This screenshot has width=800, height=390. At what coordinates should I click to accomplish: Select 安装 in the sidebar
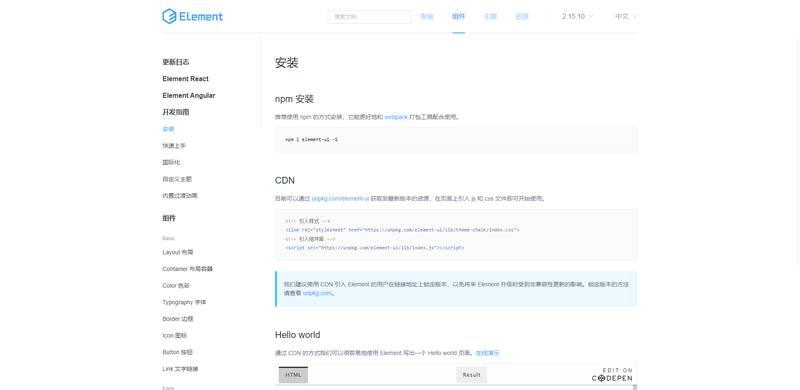click(x=168, y=129)
